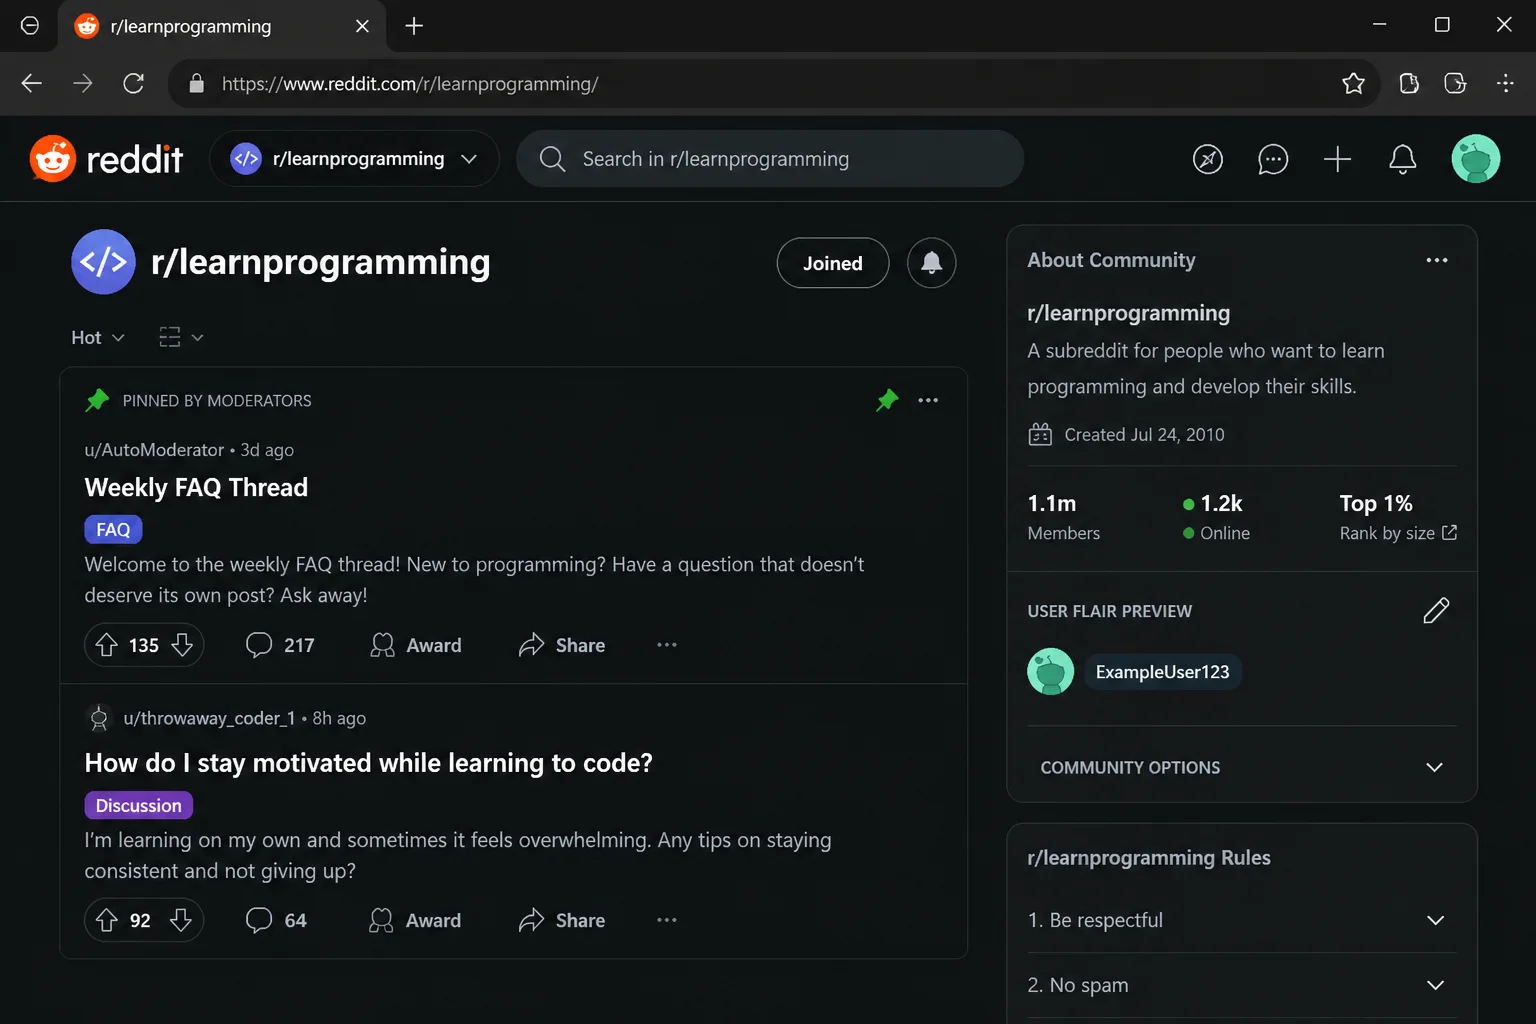Image resolution: width=1536 pixels, height=1024 pixels.
Task: Award the Weekly FAQ Thread post
Action: [415, 645]
